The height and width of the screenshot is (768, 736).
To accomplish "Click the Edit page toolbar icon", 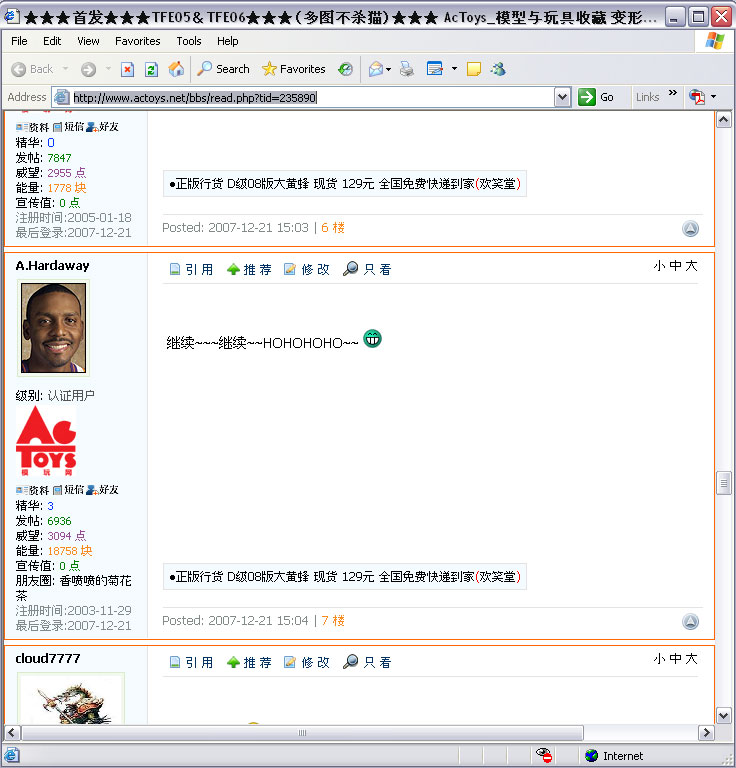I will tap(434, 69).
